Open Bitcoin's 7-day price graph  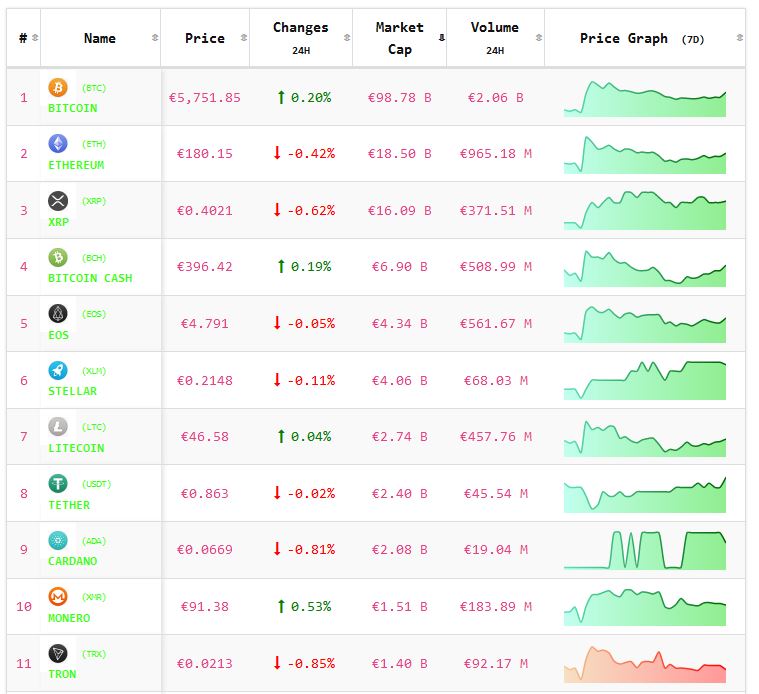coord(645,99)
